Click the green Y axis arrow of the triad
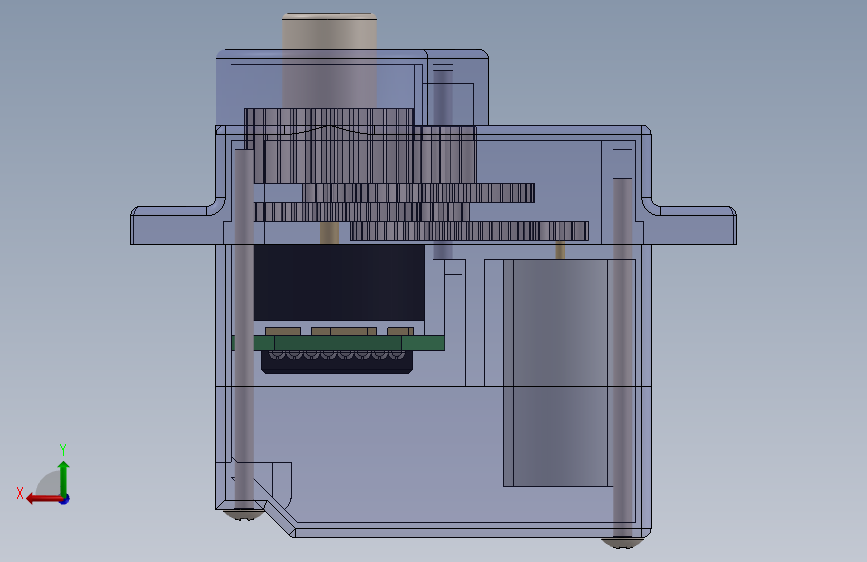Viewport: 867px width, 562px height. pos(64,479)
